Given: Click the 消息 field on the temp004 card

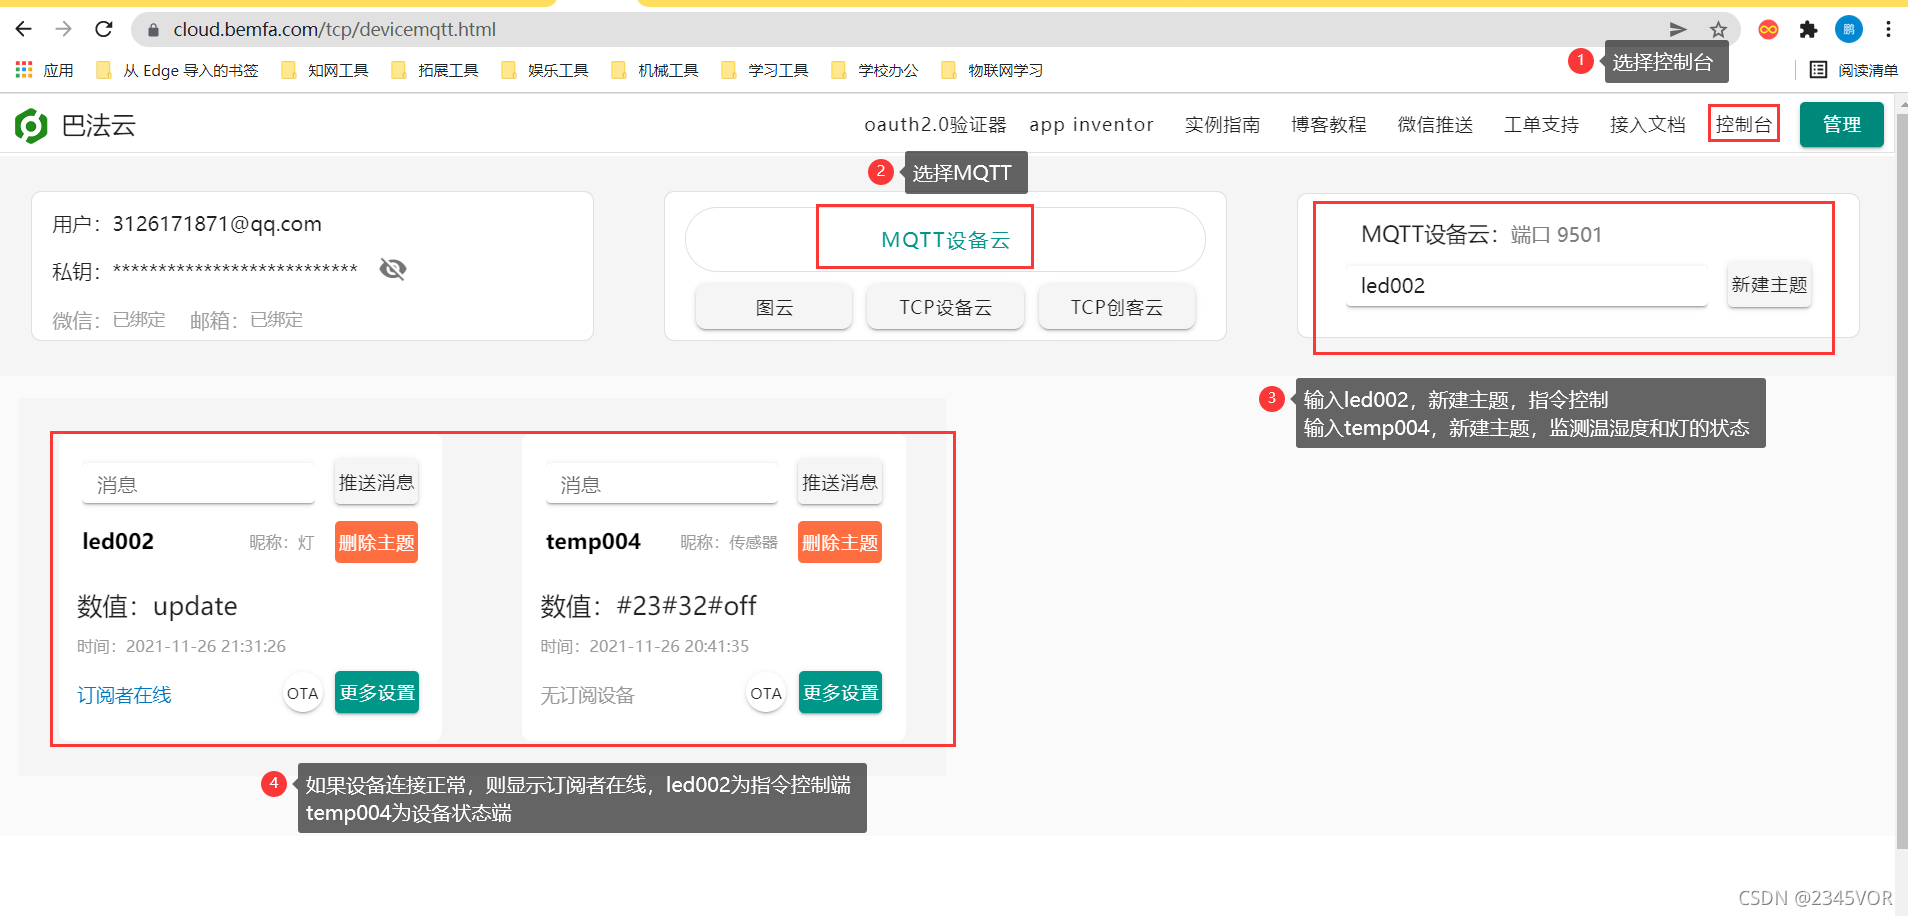Looking at the screenshot, I should 662,484.
